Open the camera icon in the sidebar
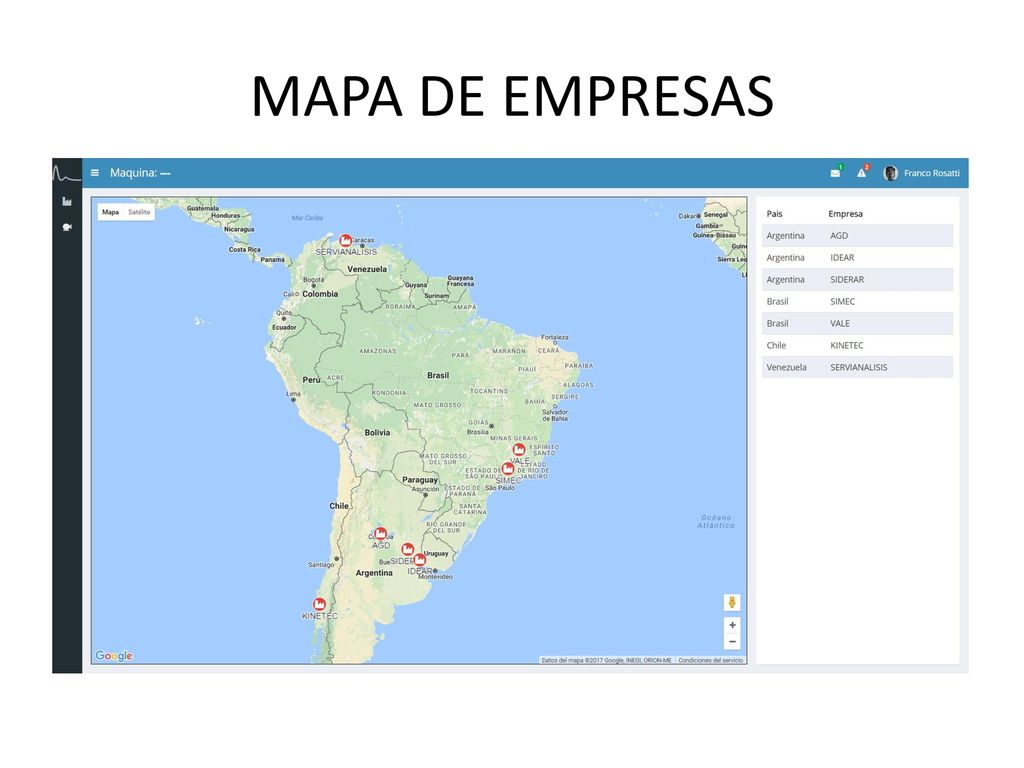Screen dimensions: 1024x768 tap(67, 227)
